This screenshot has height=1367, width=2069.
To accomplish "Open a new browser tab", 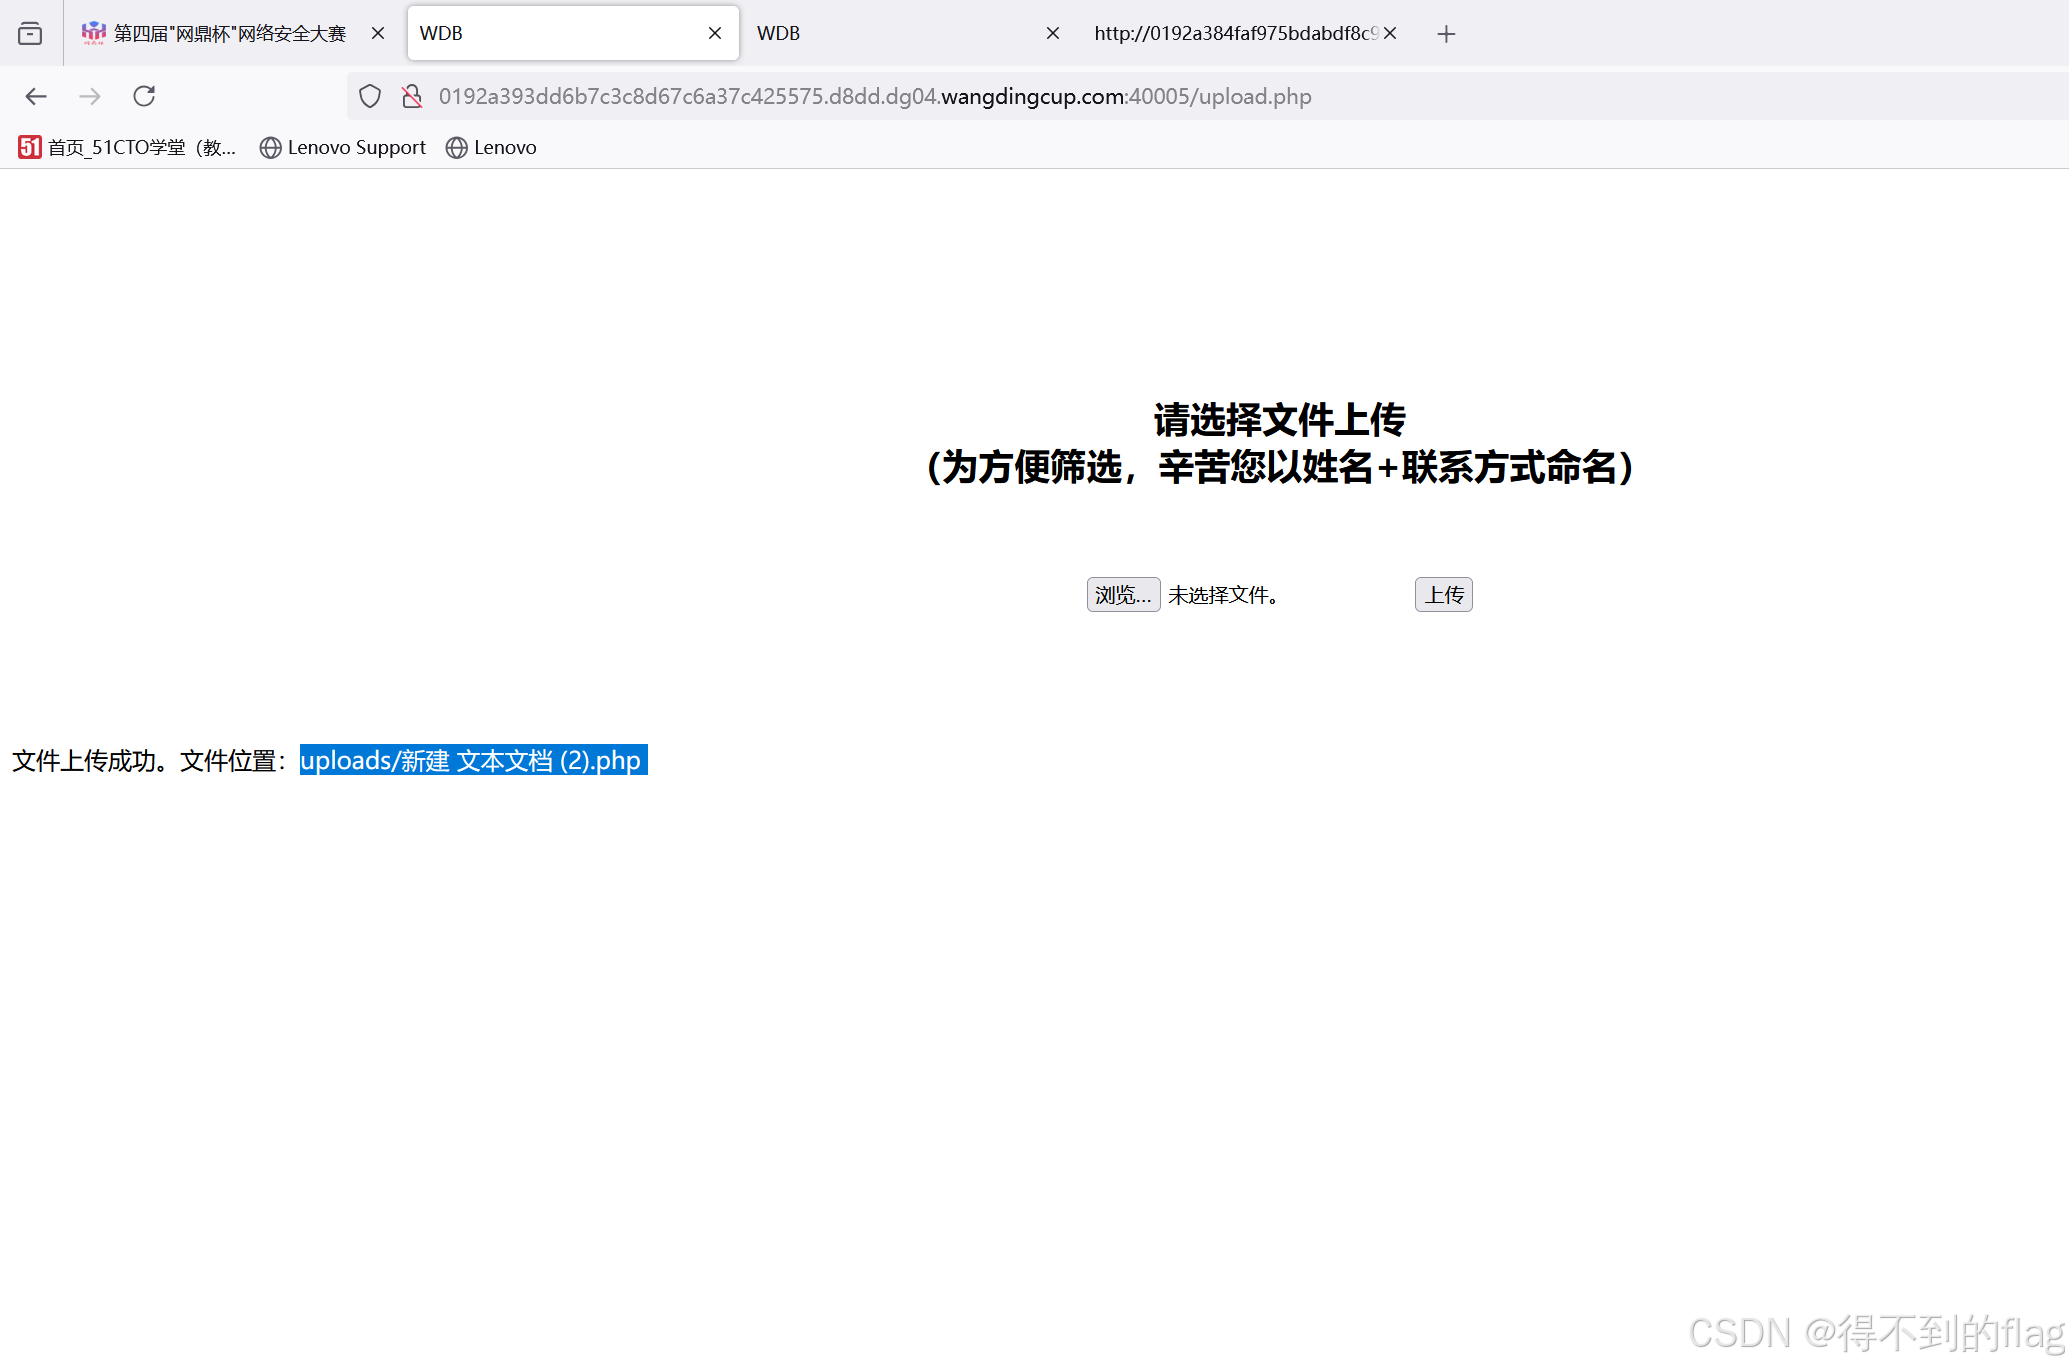I will pos(1446,34).
